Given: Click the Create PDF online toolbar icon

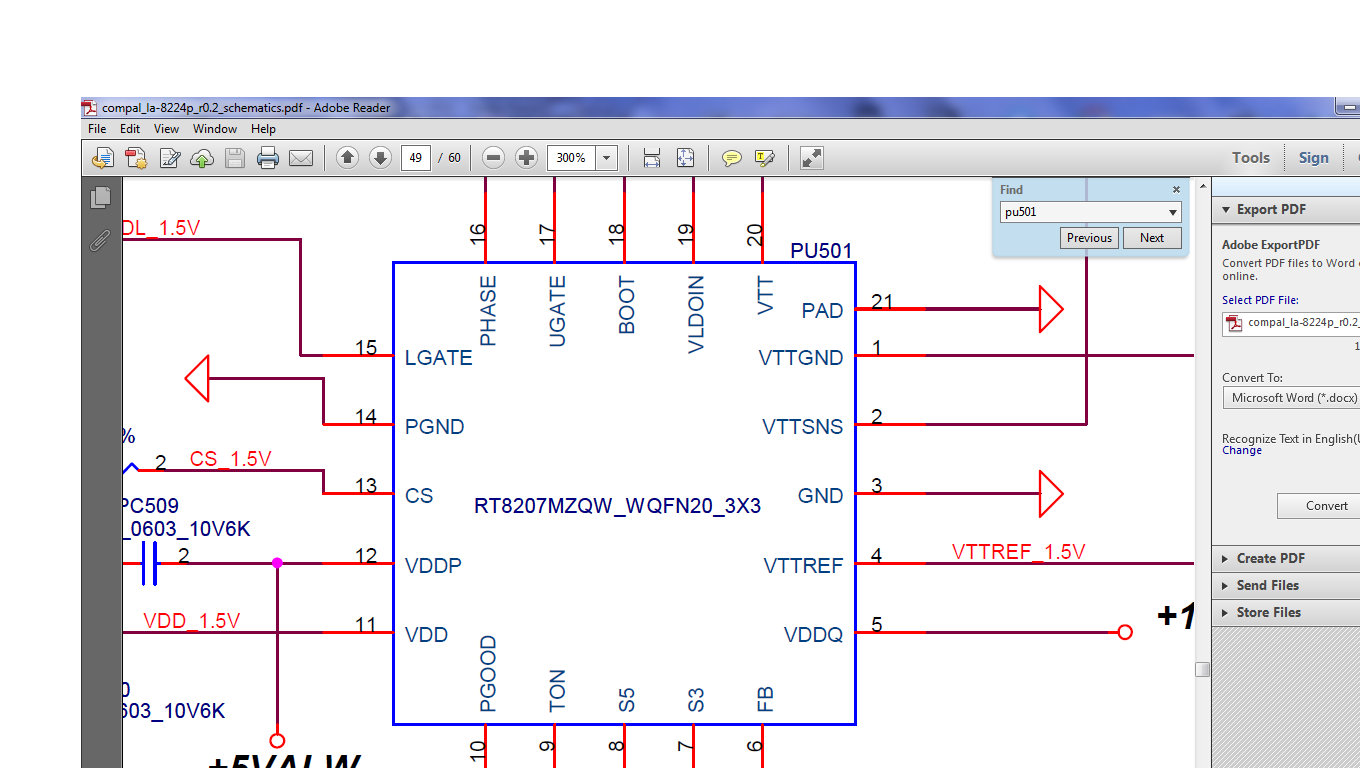Looking at the screenshot, I should 136,158.
